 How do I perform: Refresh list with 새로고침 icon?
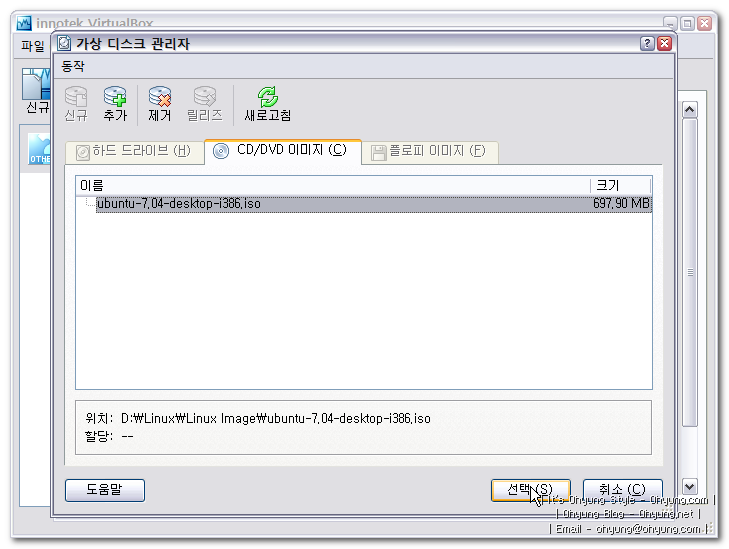tap(268, 103)
